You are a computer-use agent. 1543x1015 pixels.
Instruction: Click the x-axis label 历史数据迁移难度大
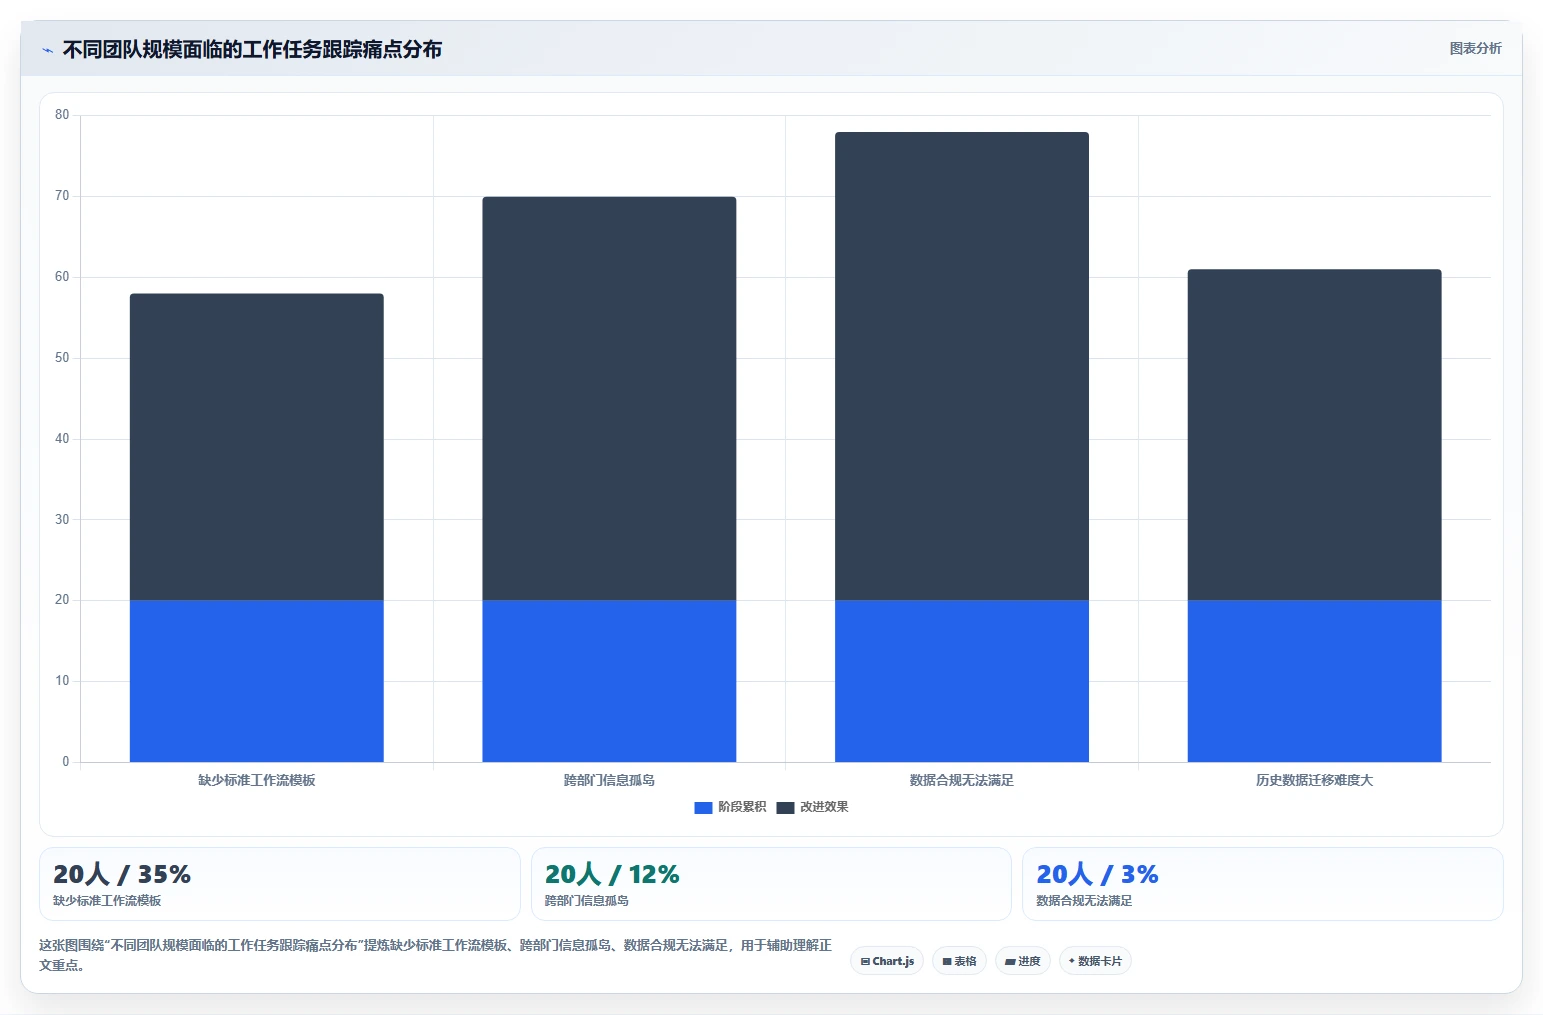pos(1314,780)
